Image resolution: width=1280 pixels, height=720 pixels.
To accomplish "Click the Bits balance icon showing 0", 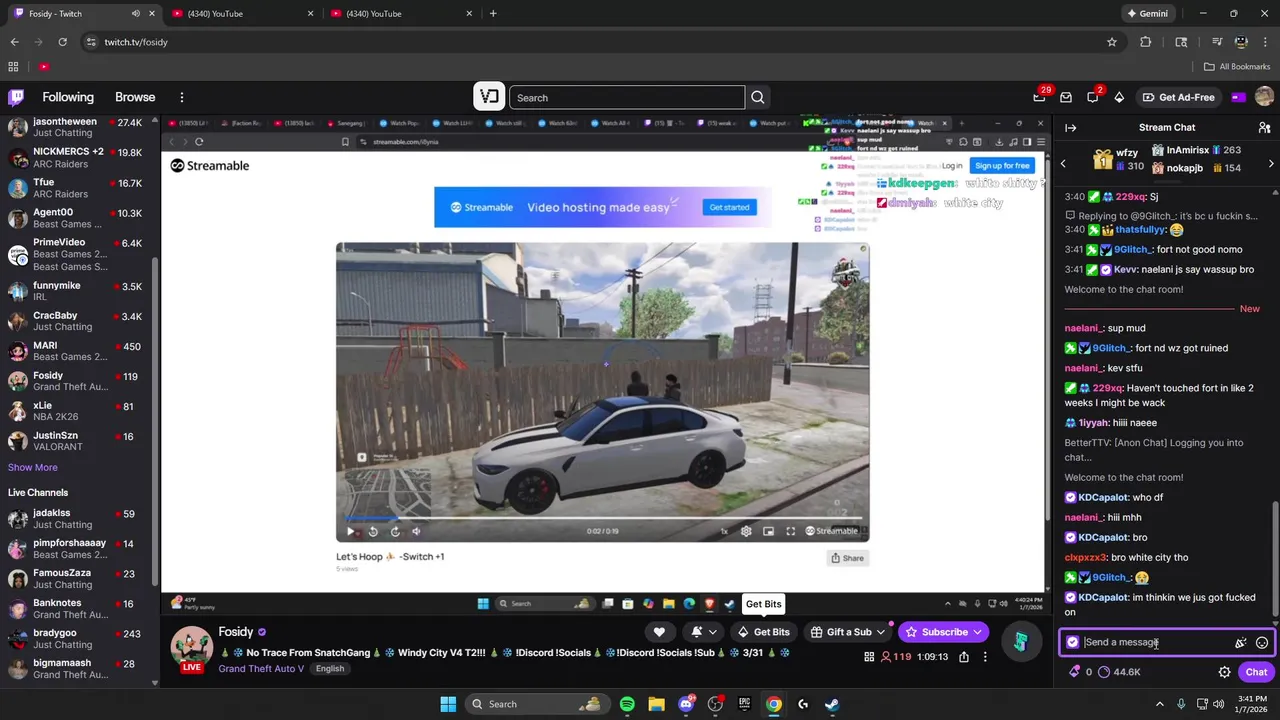I will [x=1074, y=672].
